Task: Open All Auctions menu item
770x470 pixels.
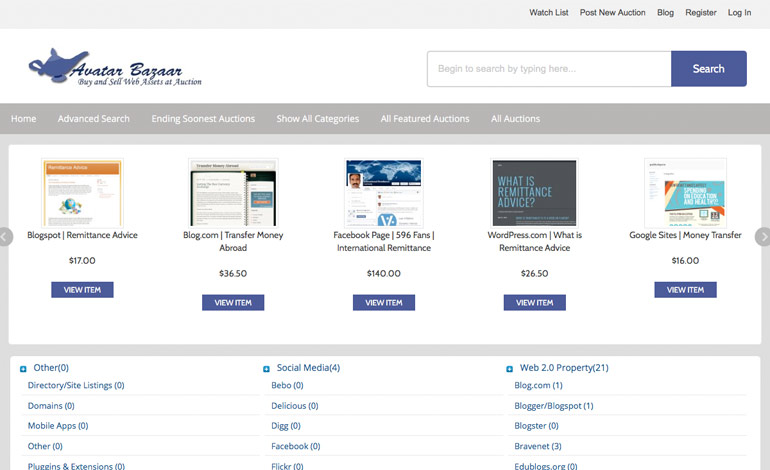Action: tap(515, 119)
